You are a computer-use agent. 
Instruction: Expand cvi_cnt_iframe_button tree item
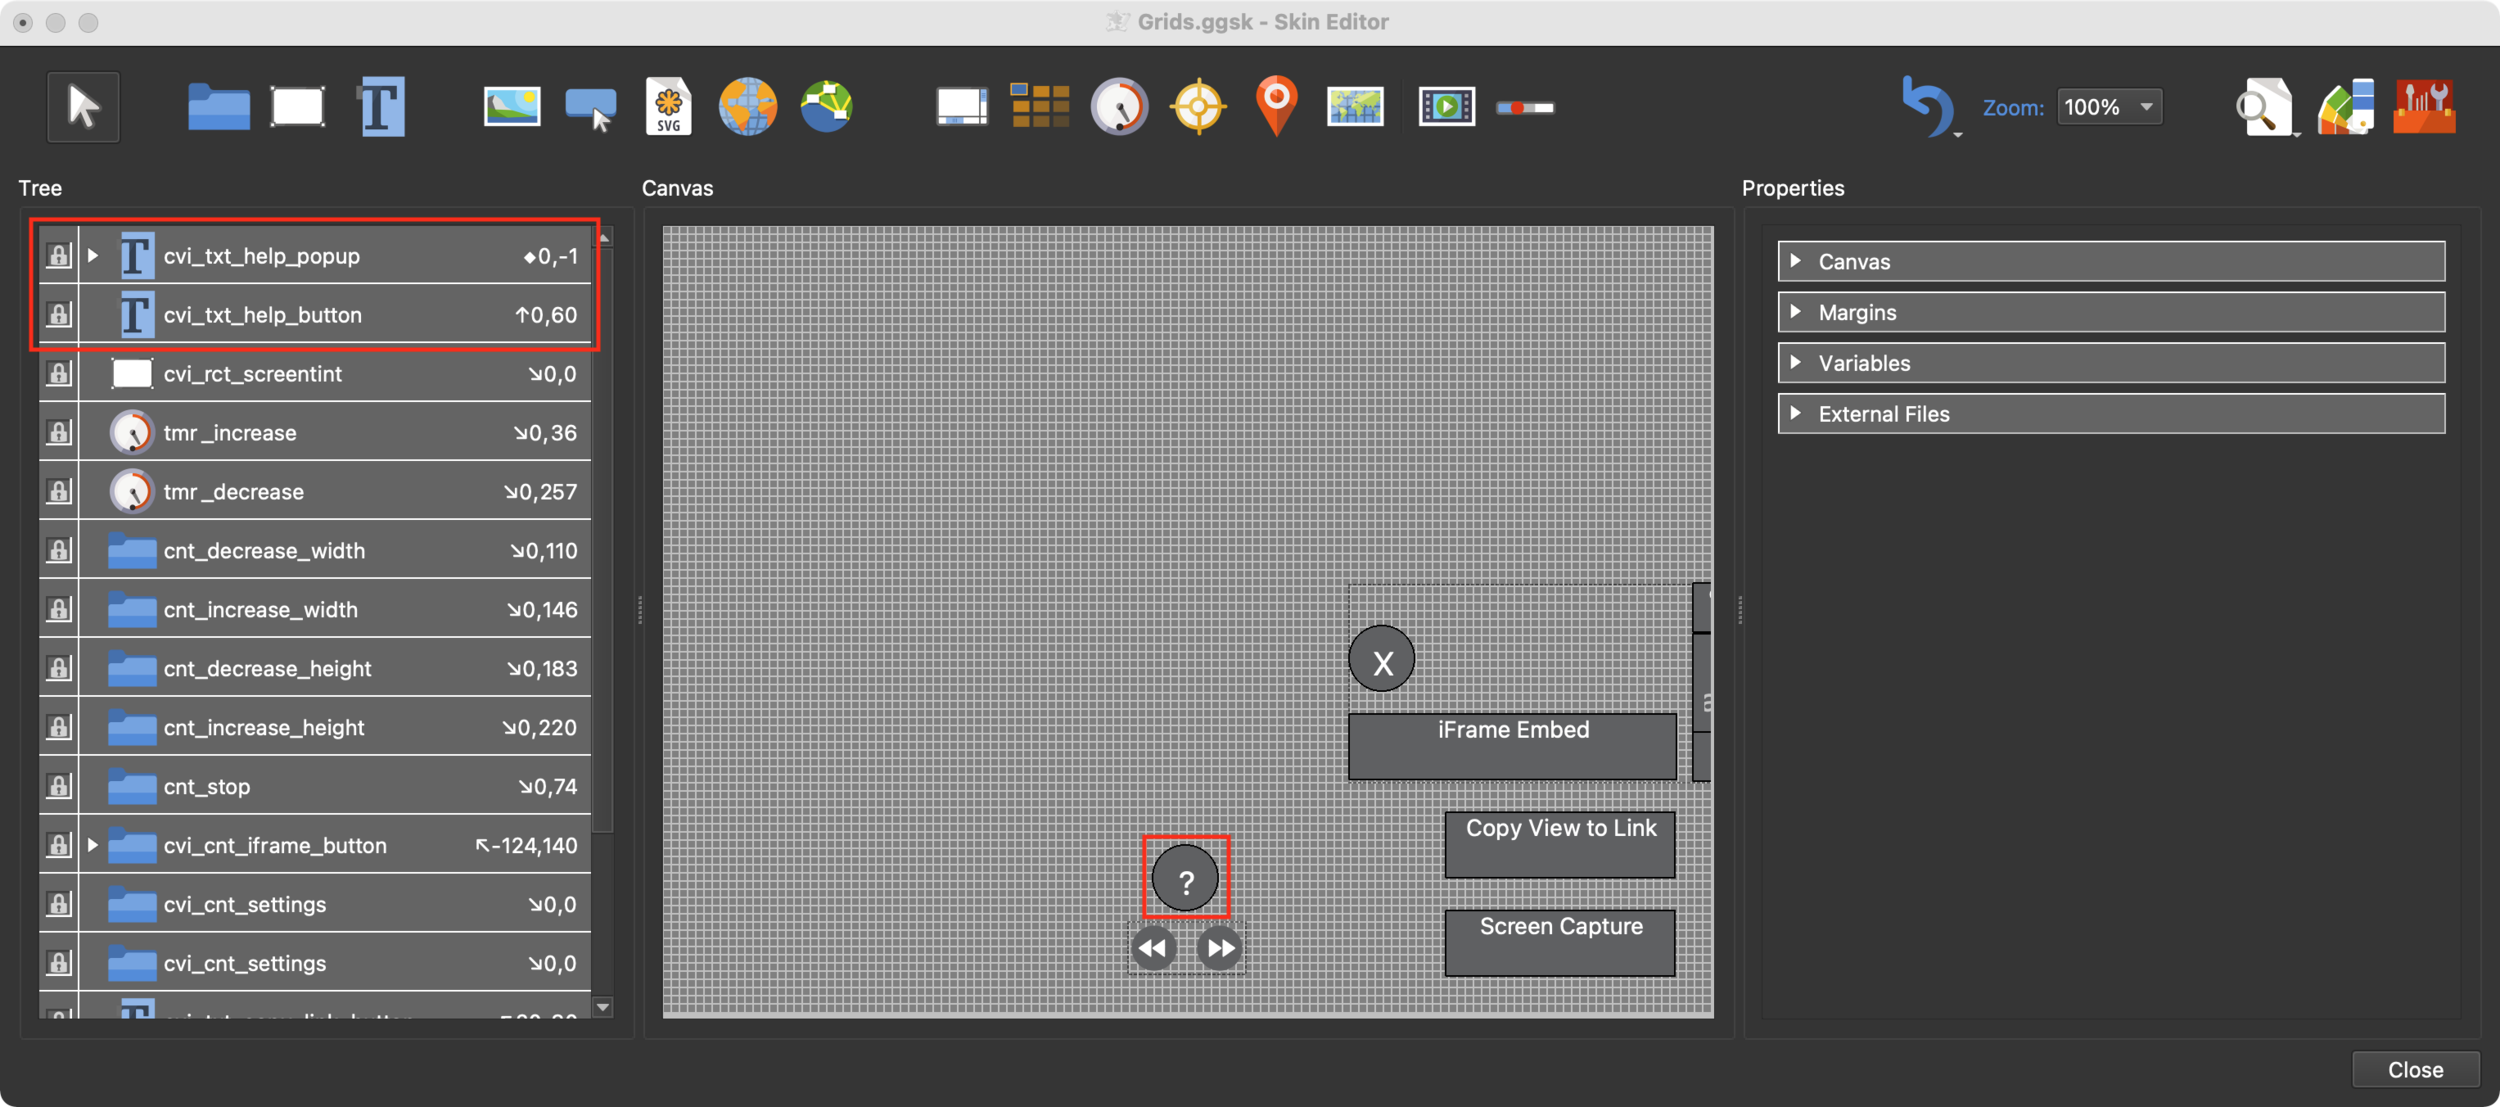[93, 845]
